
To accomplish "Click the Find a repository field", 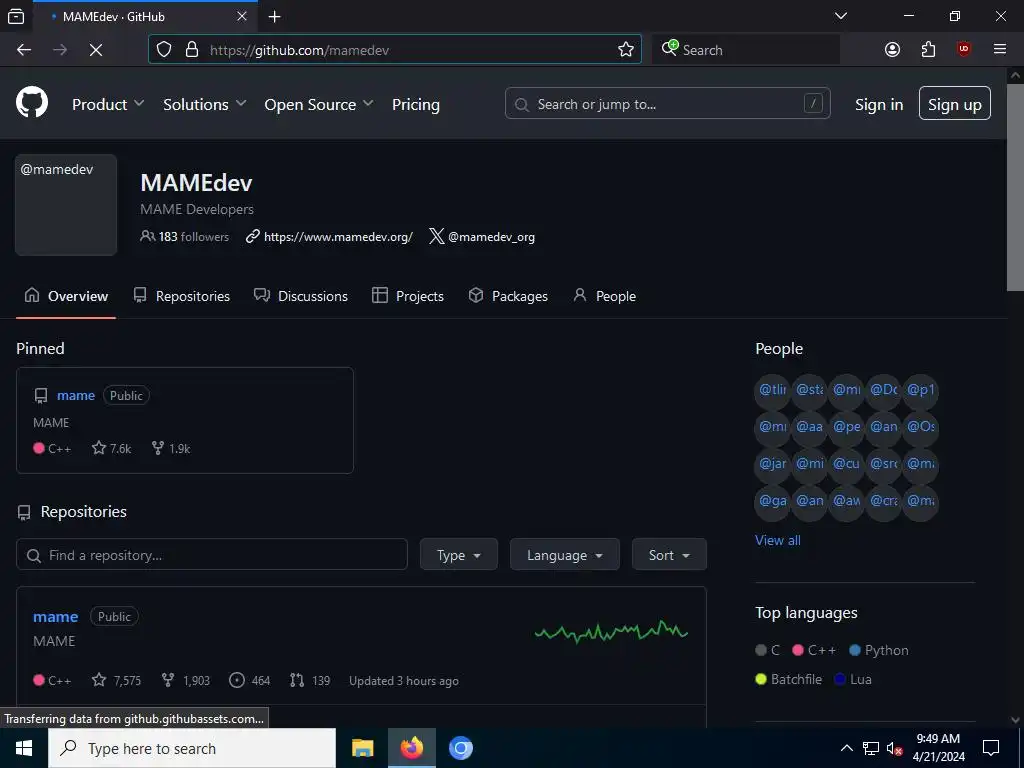I will tap(212, 555).
